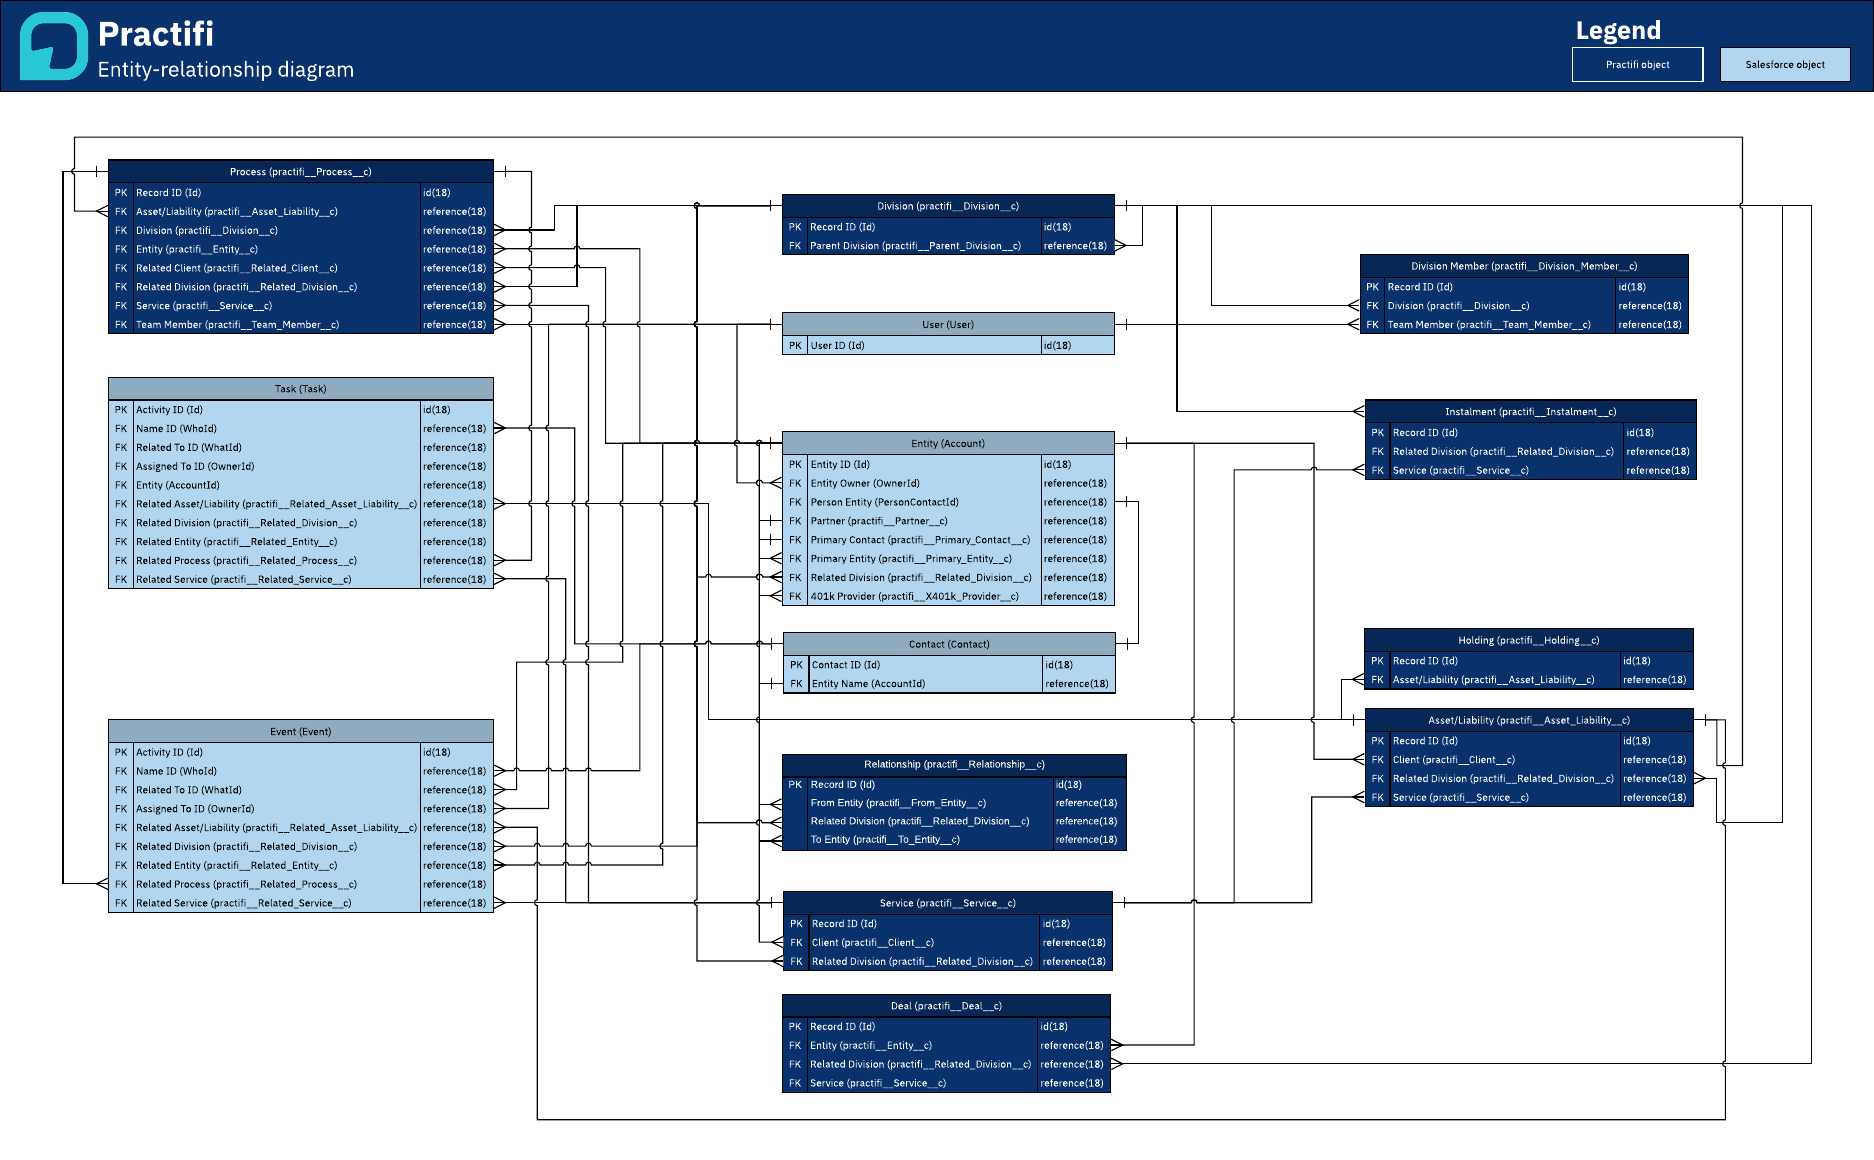Click the "Entity Name (AccountId)" row
The image size is (1874, 1160).
(x=949, y=684)
